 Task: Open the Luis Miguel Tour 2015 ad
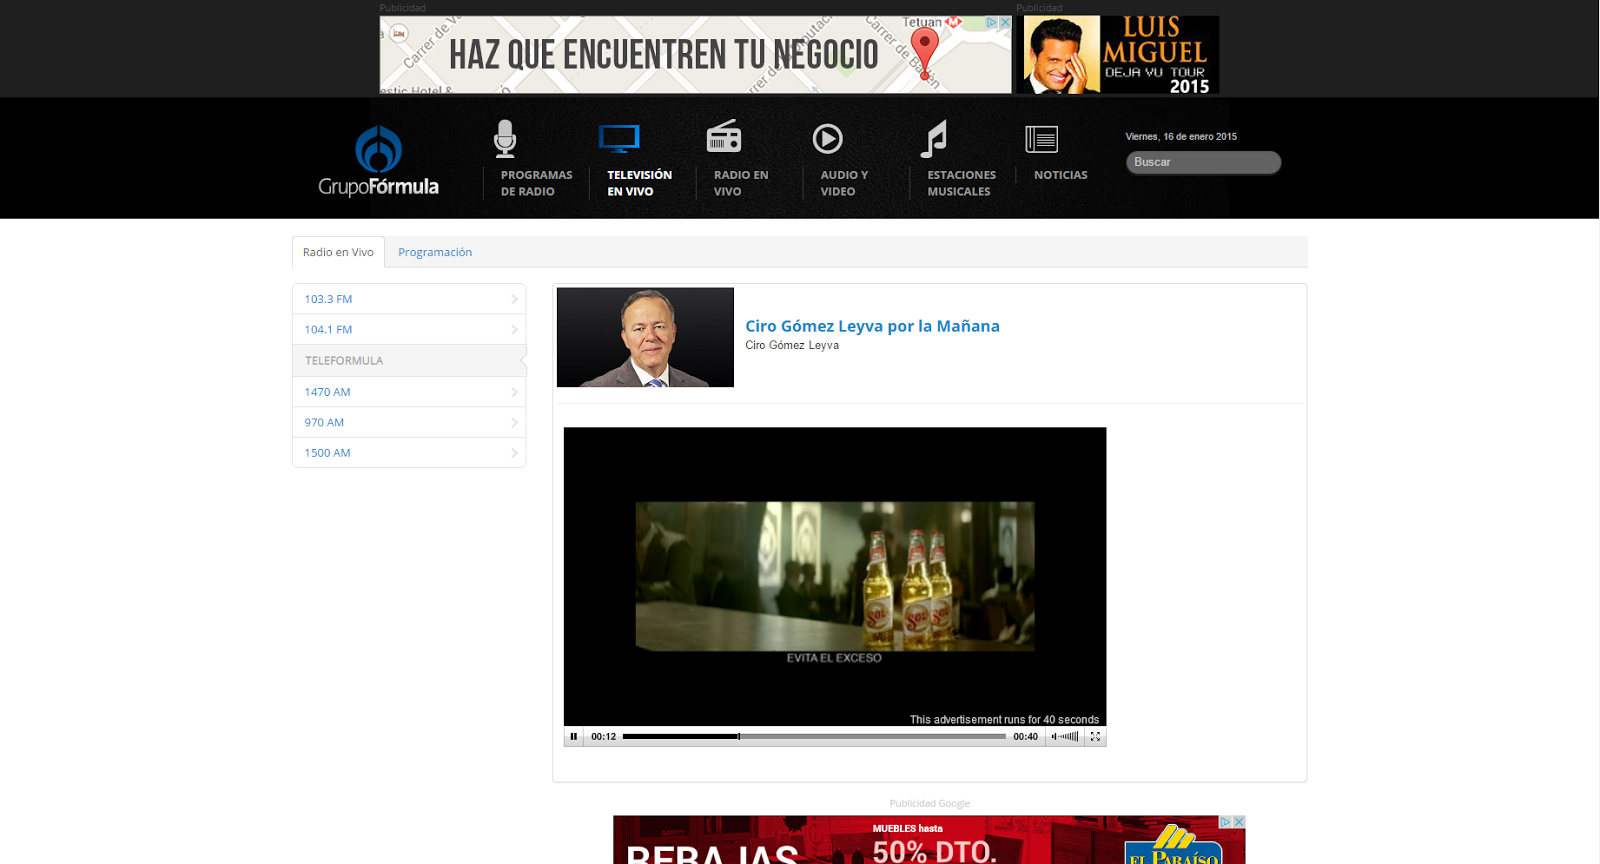tap(1117, 55)
